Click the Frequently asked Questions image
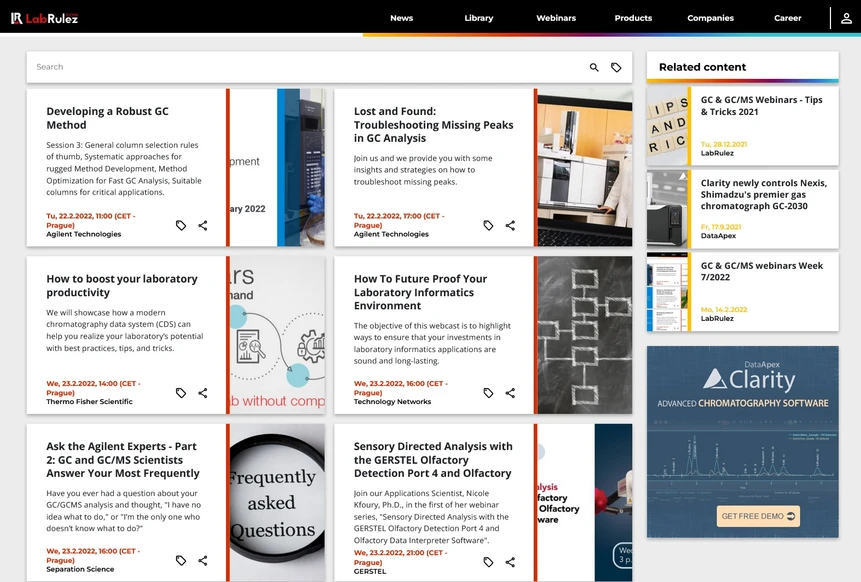861x582 pixels. tap(277, 502)
